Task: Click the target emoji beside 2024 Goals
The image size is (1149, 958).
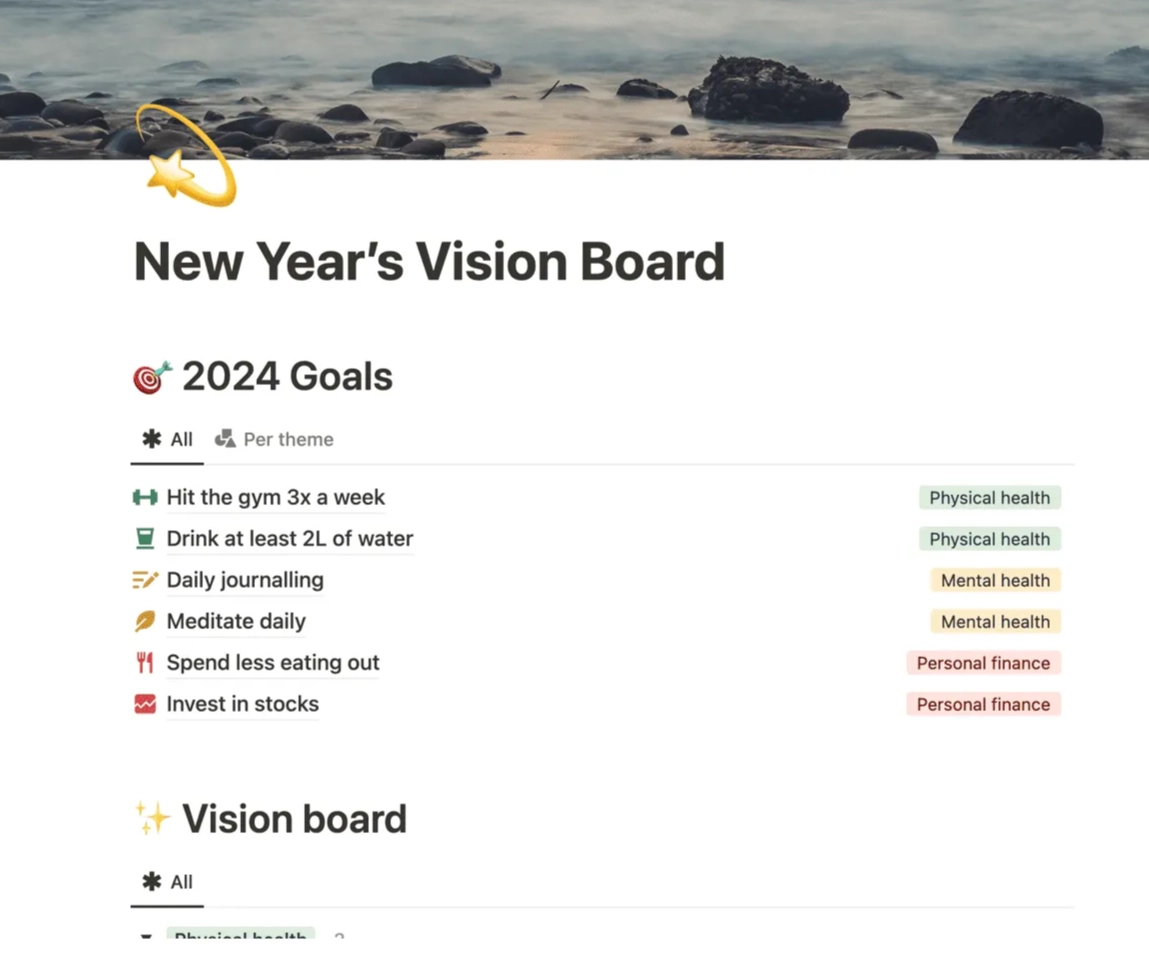Action: pyautogui.click(x=152, y=377)
